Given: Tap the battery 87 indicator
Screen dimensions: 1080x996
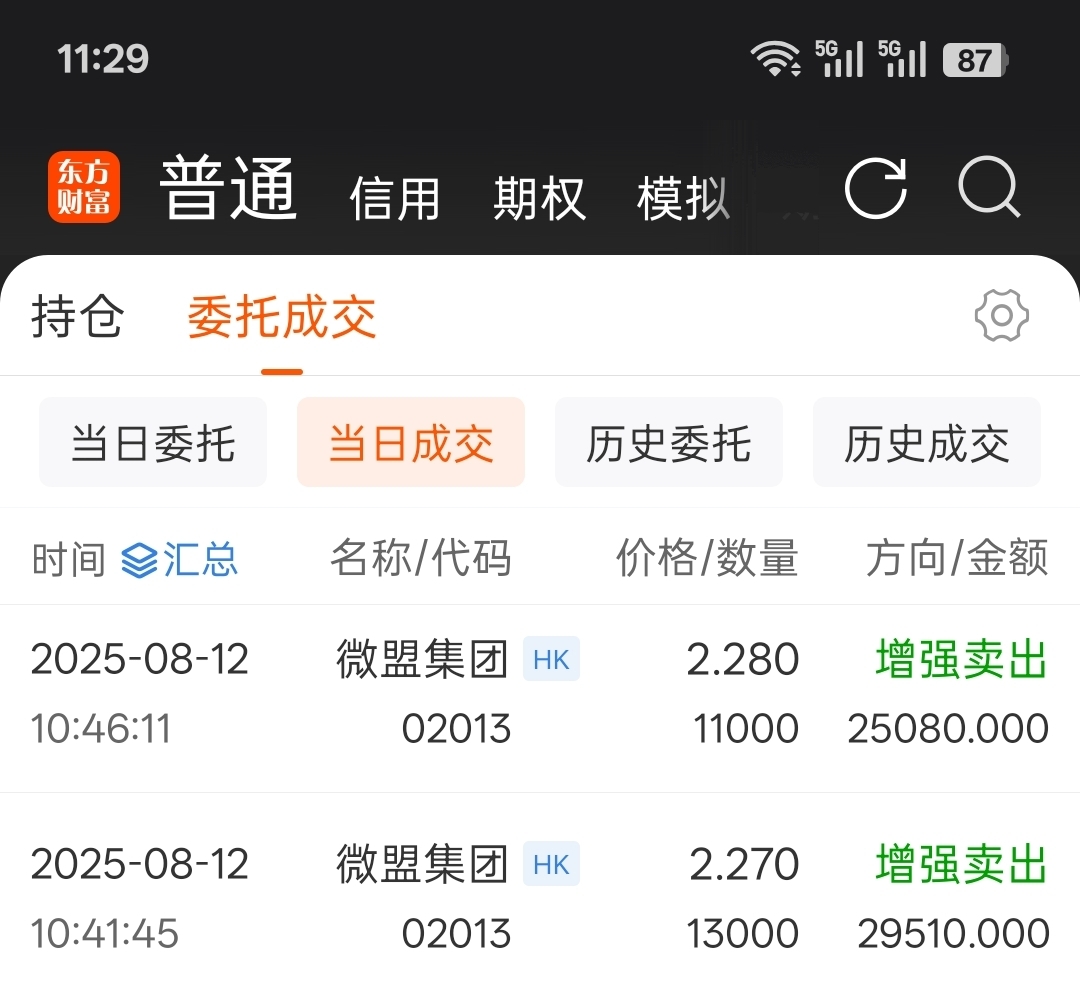Looking at the screenshot, I should coord(975,60).
